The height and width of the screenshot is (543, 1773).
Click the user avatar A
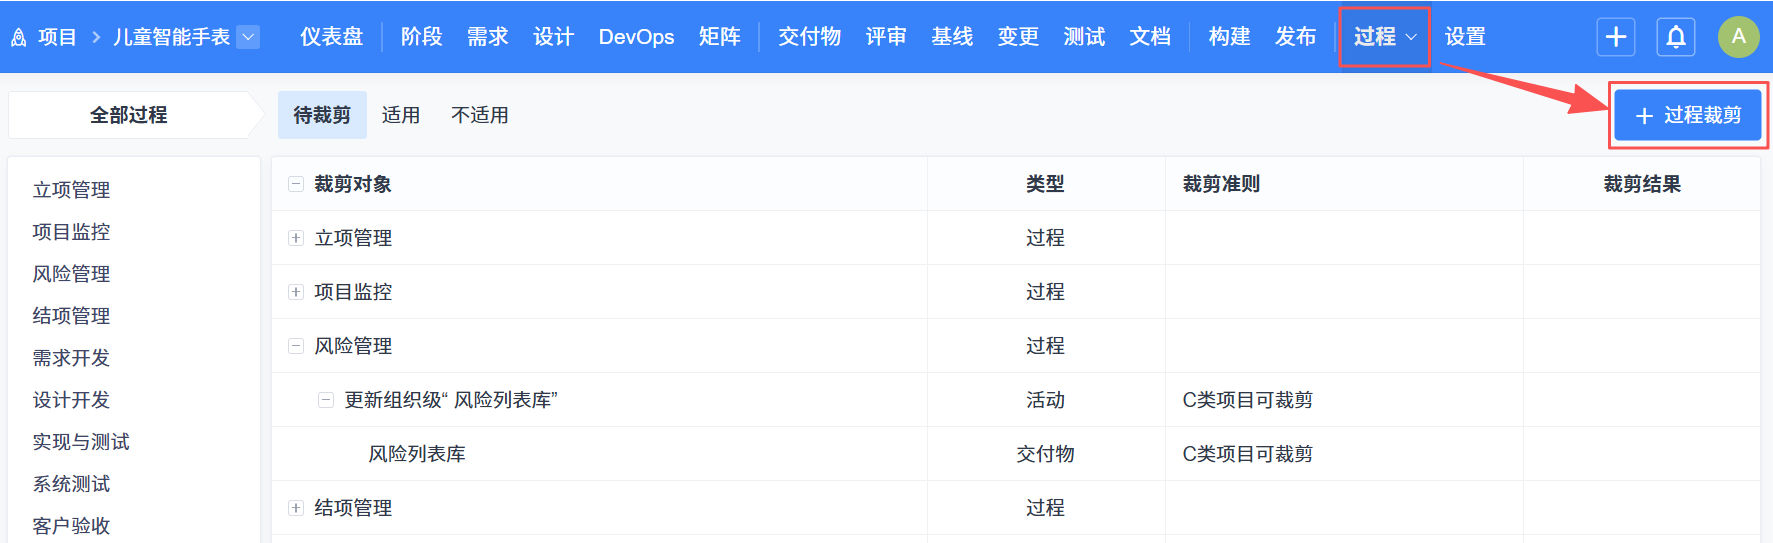pyautogui.click(x=1738, y=37)
